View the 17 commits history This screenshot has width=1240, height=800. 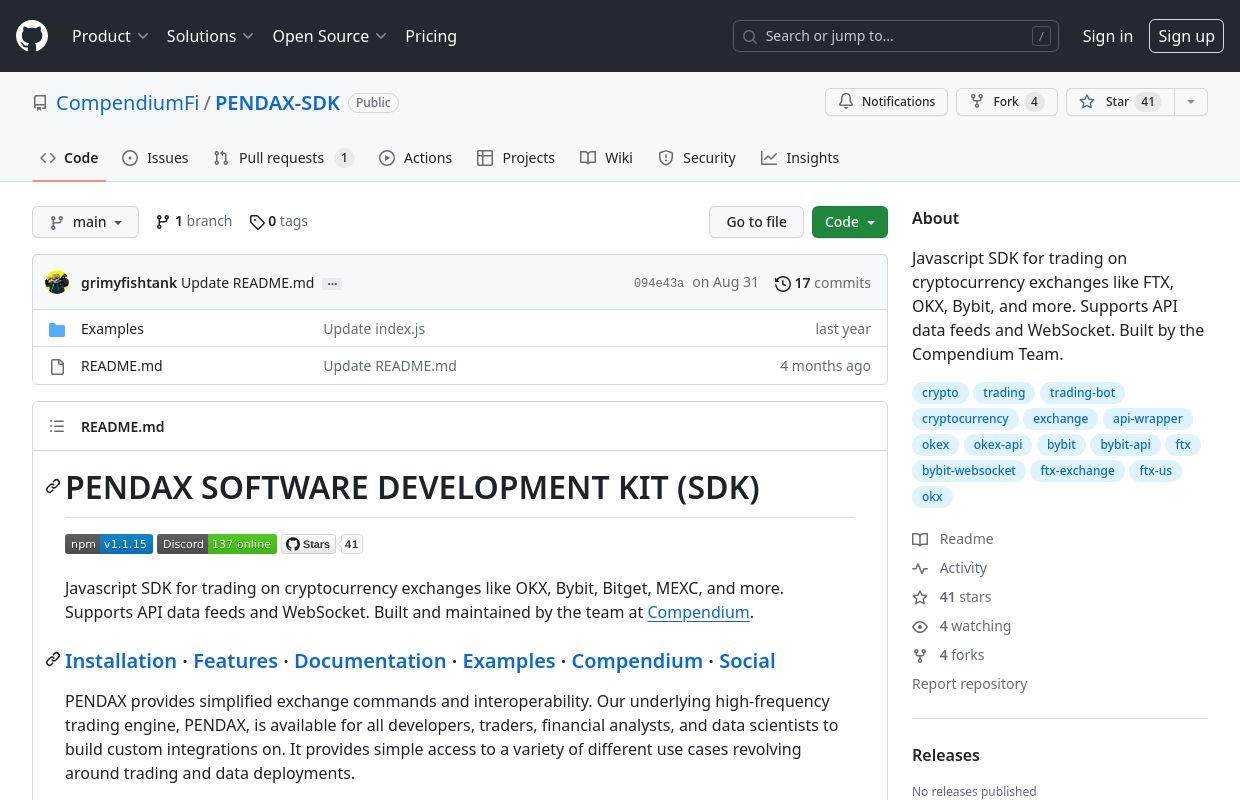pyautogui.click(x=823, y=283)
